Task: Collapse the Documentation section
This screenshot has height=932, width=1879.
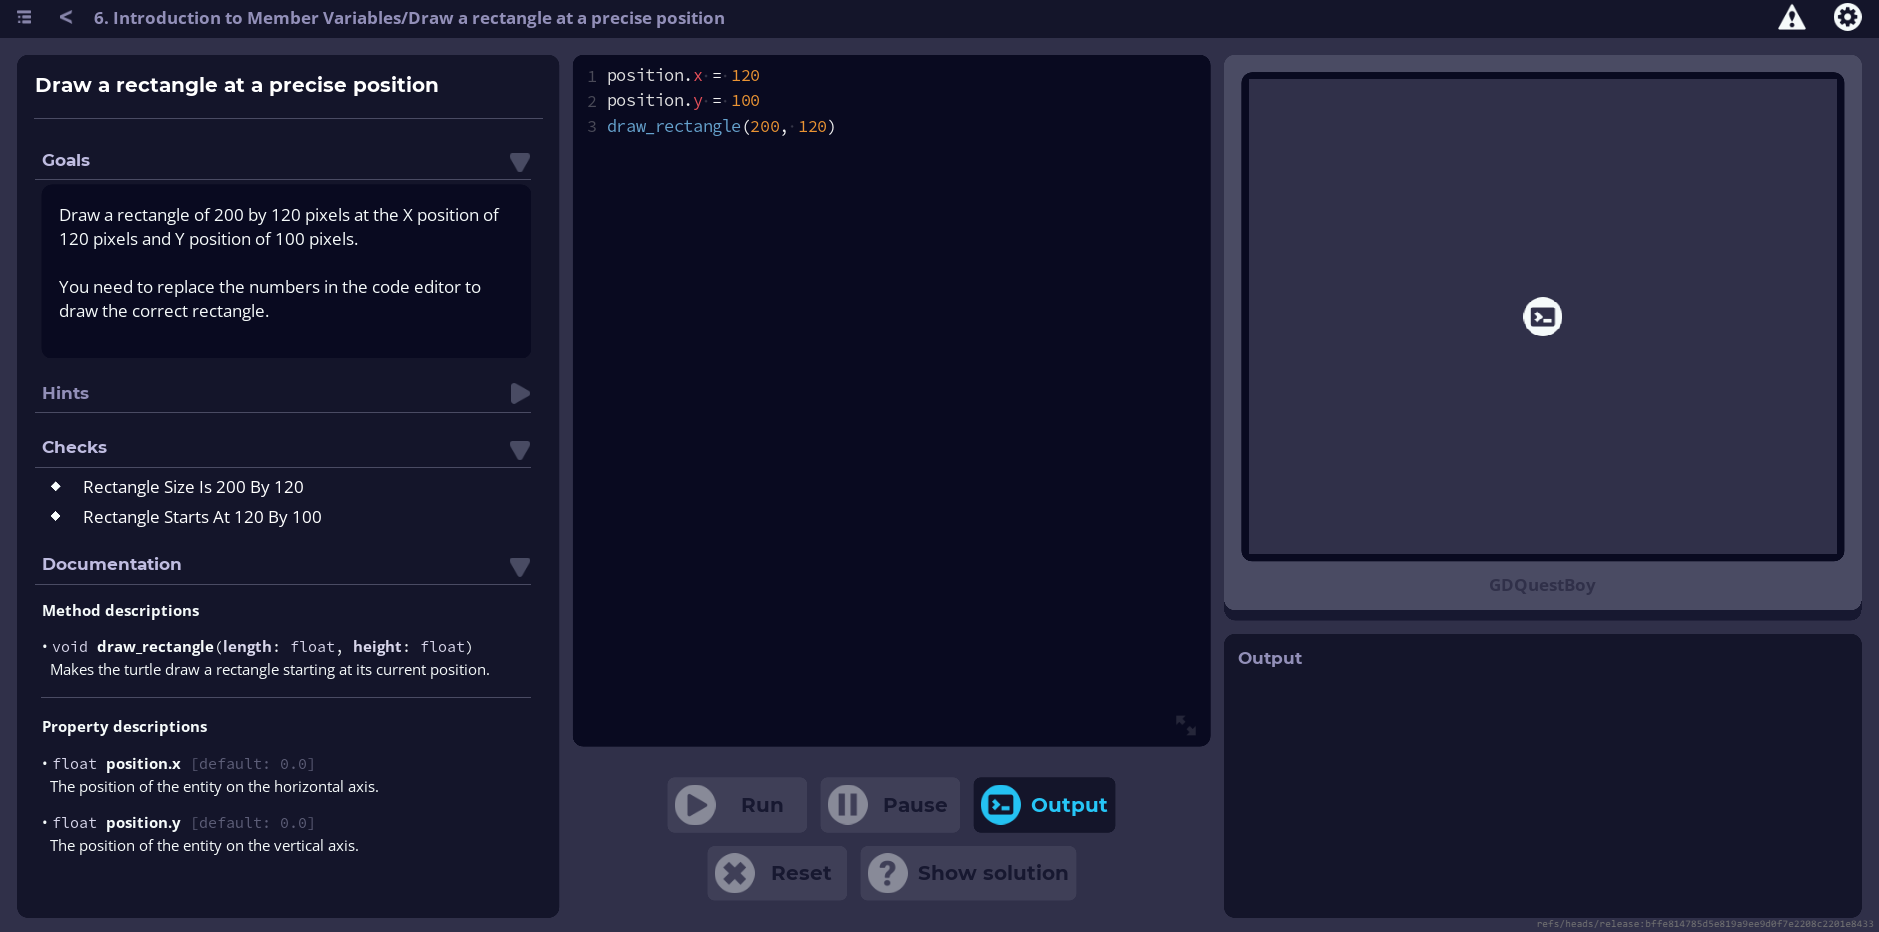Action: (519, 567)
